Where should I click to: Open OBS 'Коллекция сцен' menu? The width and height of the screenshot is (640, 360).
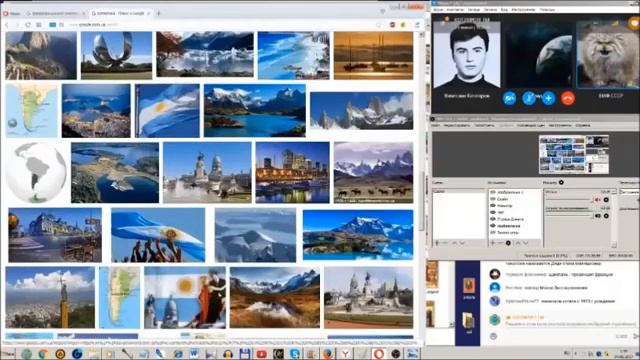pos(531,125)
